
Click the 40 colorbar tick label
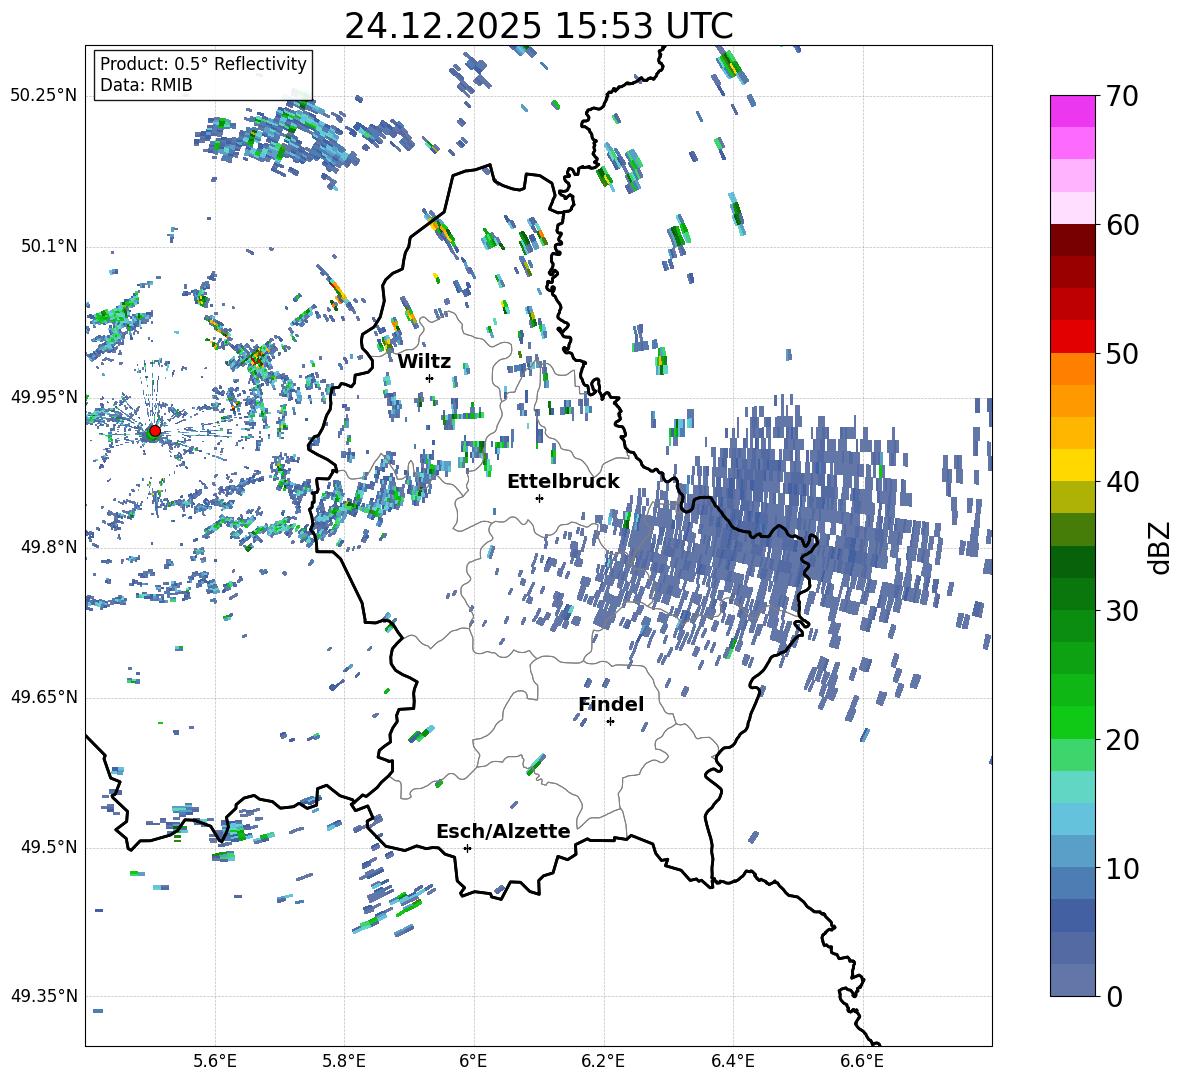[1121, 482]
